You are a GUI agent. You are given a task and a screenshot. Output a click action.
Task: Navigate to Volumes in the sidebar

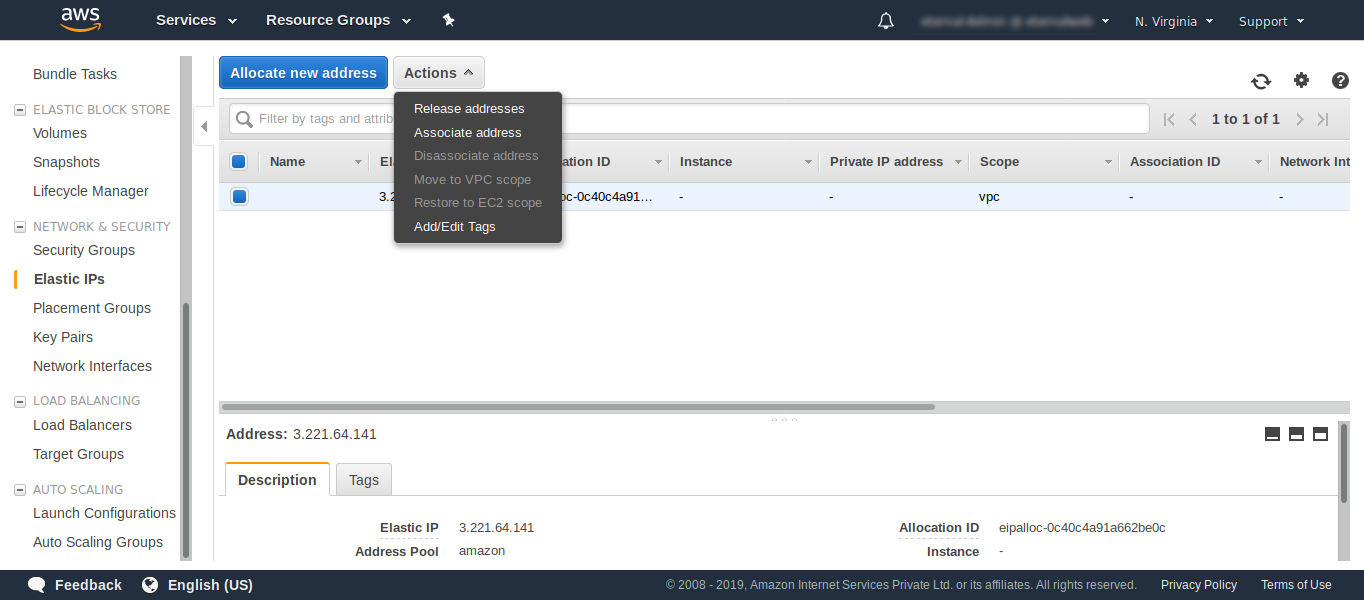(60, 133)
